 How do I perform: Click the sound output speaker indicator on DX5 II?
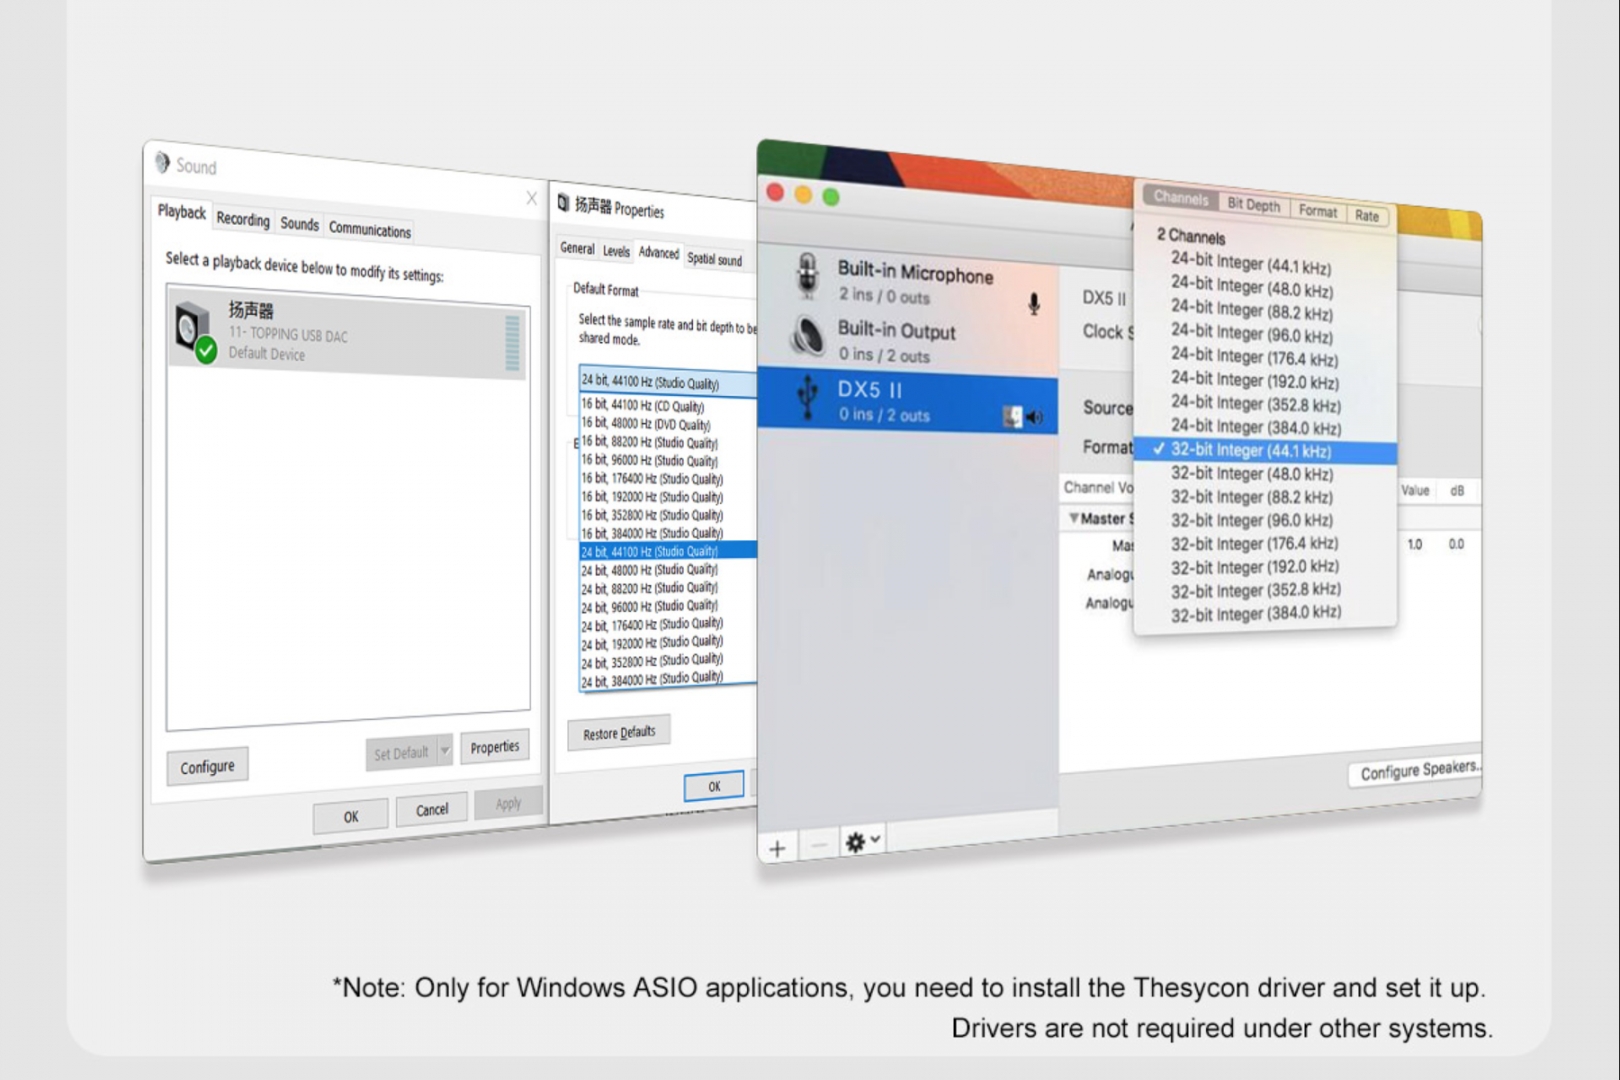click(x=1035, y=417)
